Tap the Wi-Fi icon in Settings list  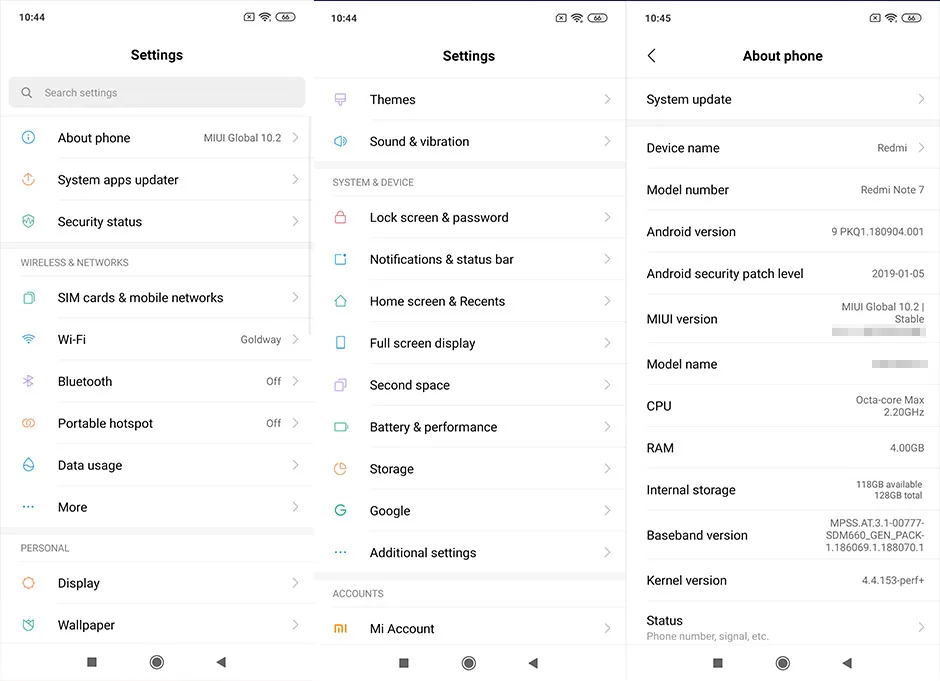28,339
